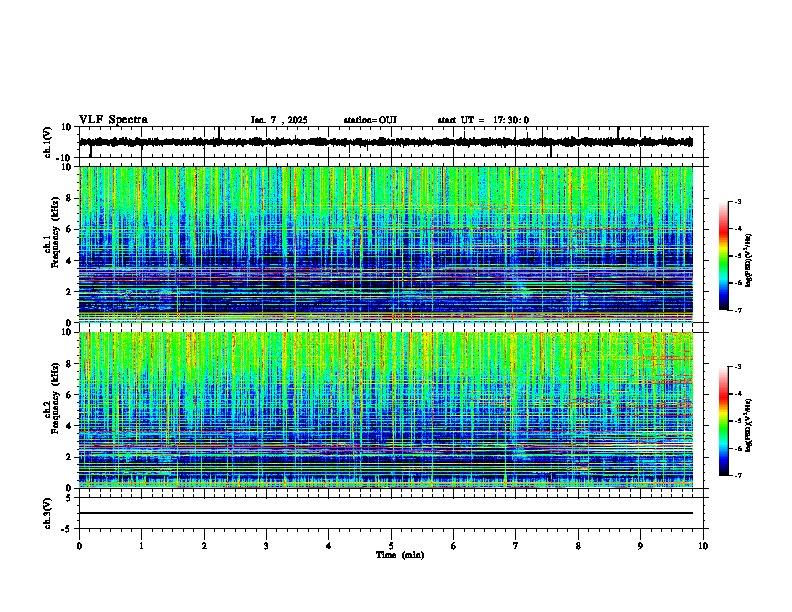Click the "start UT = 17:30:0" label
This screenshot has height=612, width=792.
coord(483,120)
